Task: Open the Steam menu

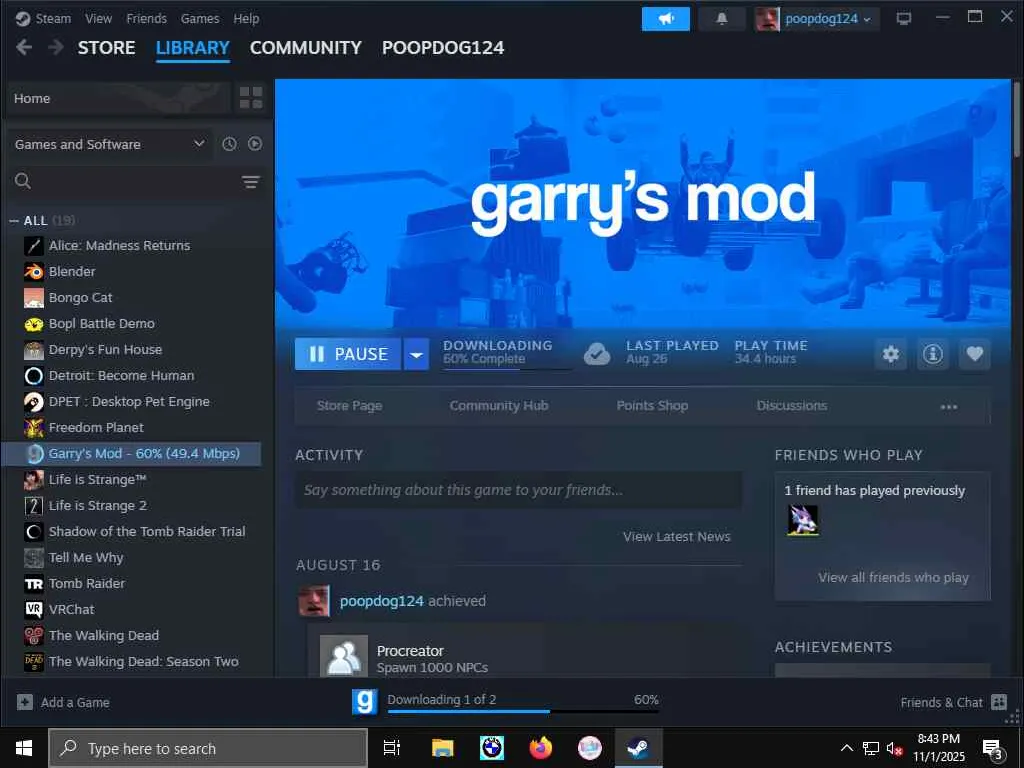Action: click(x=53, y=18)
